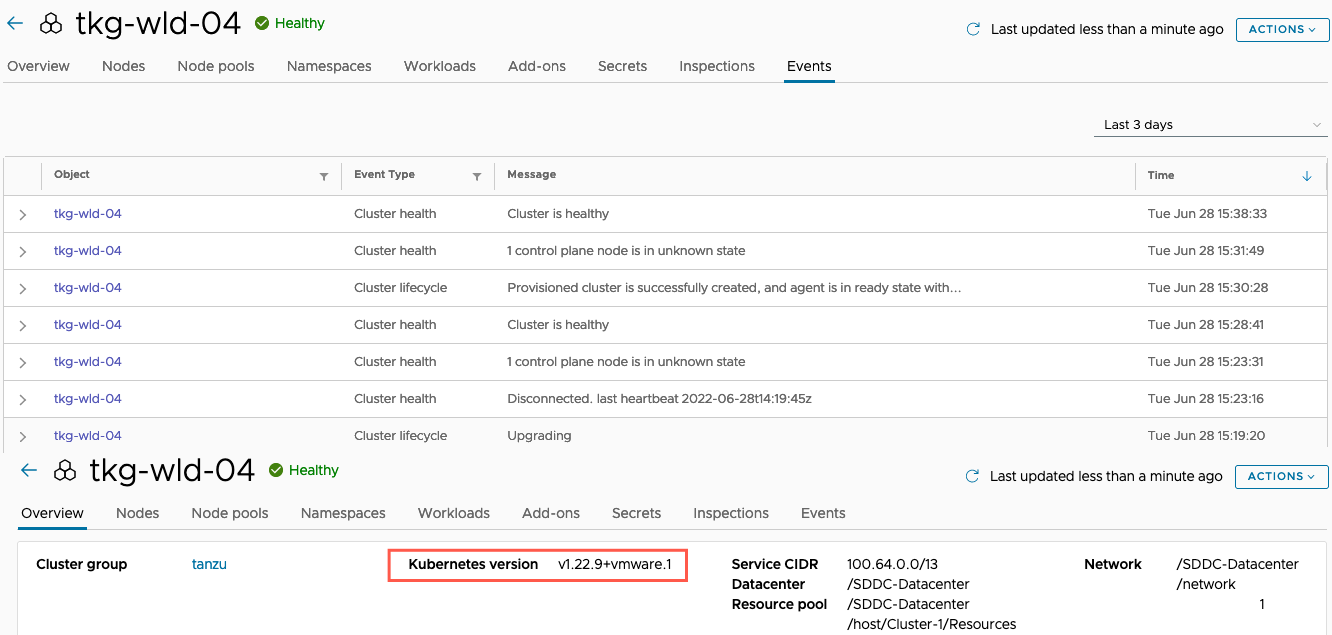This screenshot has height=635, width=1332.
Task: Click the green Healthy check icon on Events page
Action: [x=262, y=23]
